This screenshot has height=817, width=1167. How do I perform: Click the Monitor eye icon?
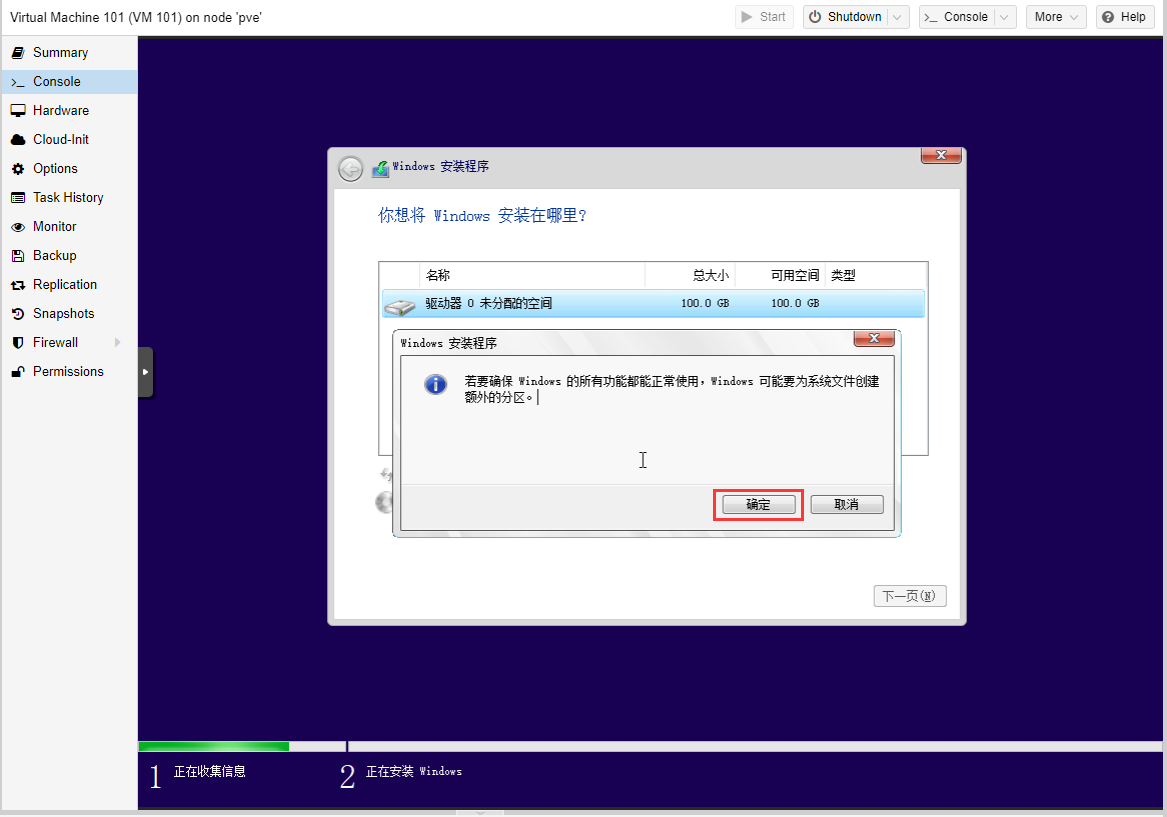point(17,227)
